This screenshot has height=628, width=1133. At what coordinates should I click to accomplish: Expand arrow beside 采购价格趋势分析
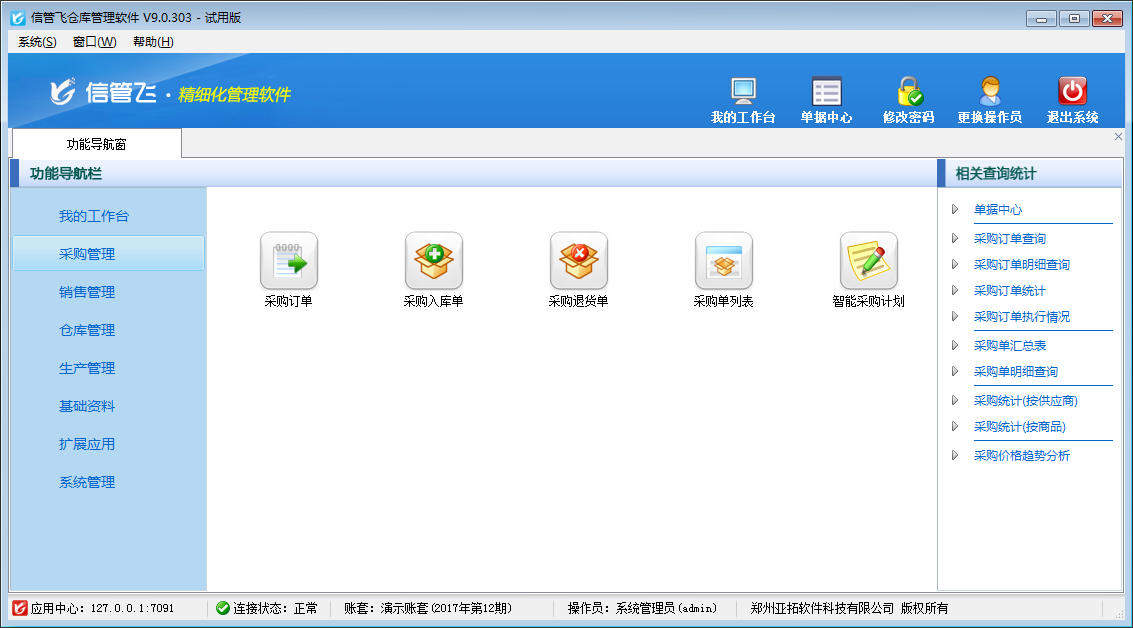click(955, 456)
